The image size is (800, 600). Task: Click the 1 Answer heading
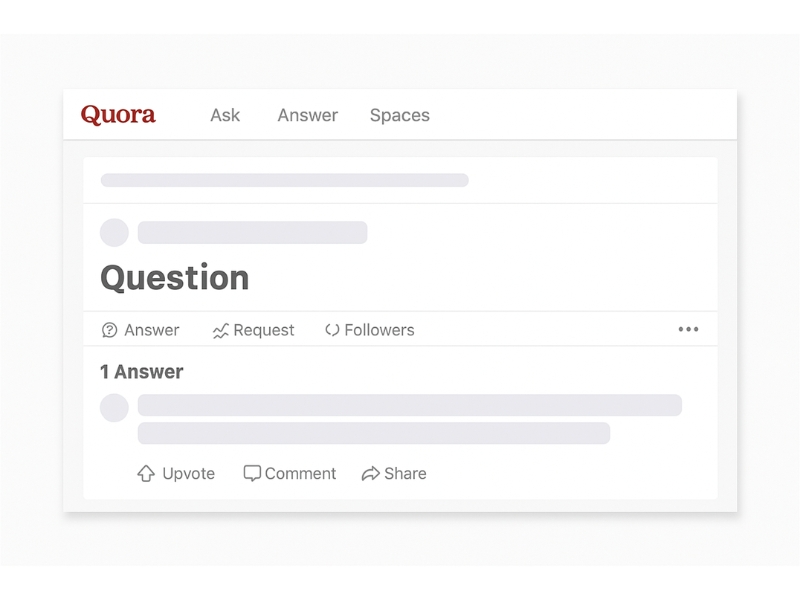point(141,371)
